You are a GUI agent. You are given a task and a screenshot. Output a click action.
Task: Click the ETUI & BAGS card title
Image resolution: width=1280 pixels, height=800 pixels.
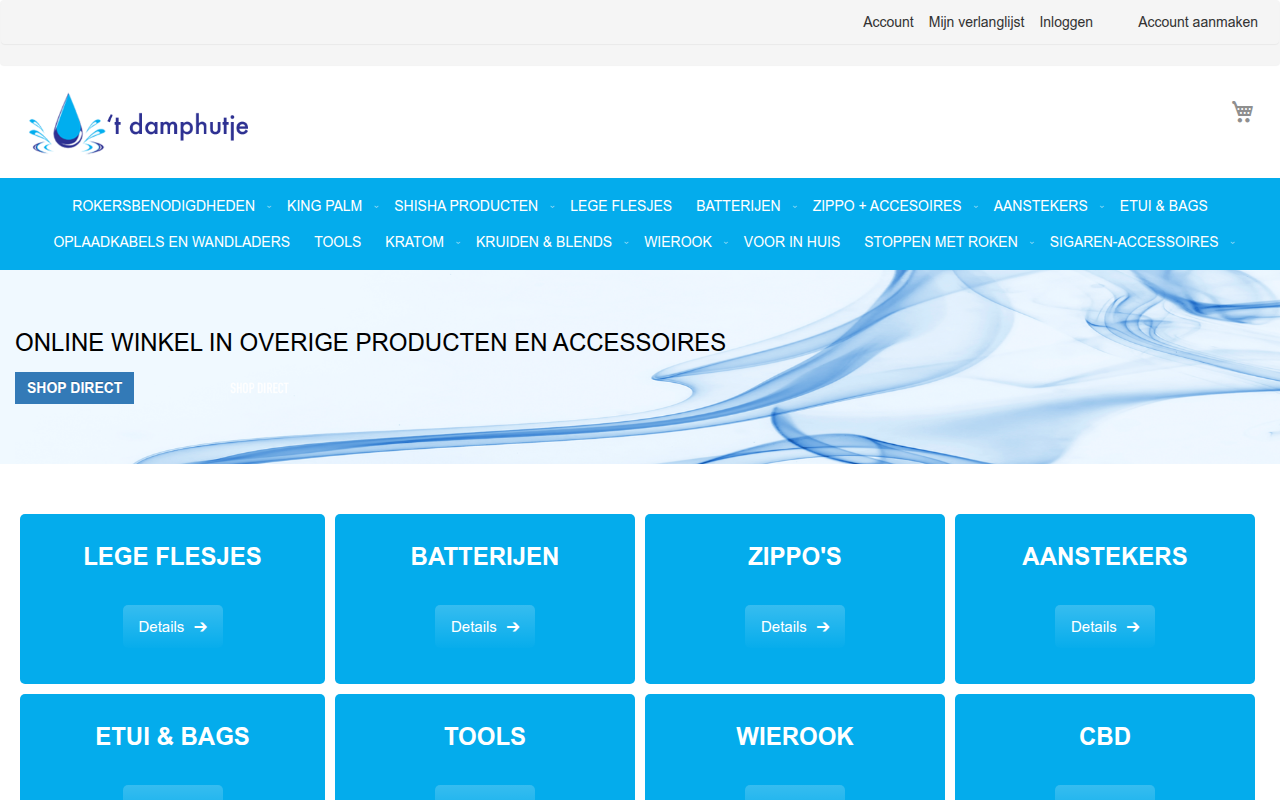tap(173, 736)
